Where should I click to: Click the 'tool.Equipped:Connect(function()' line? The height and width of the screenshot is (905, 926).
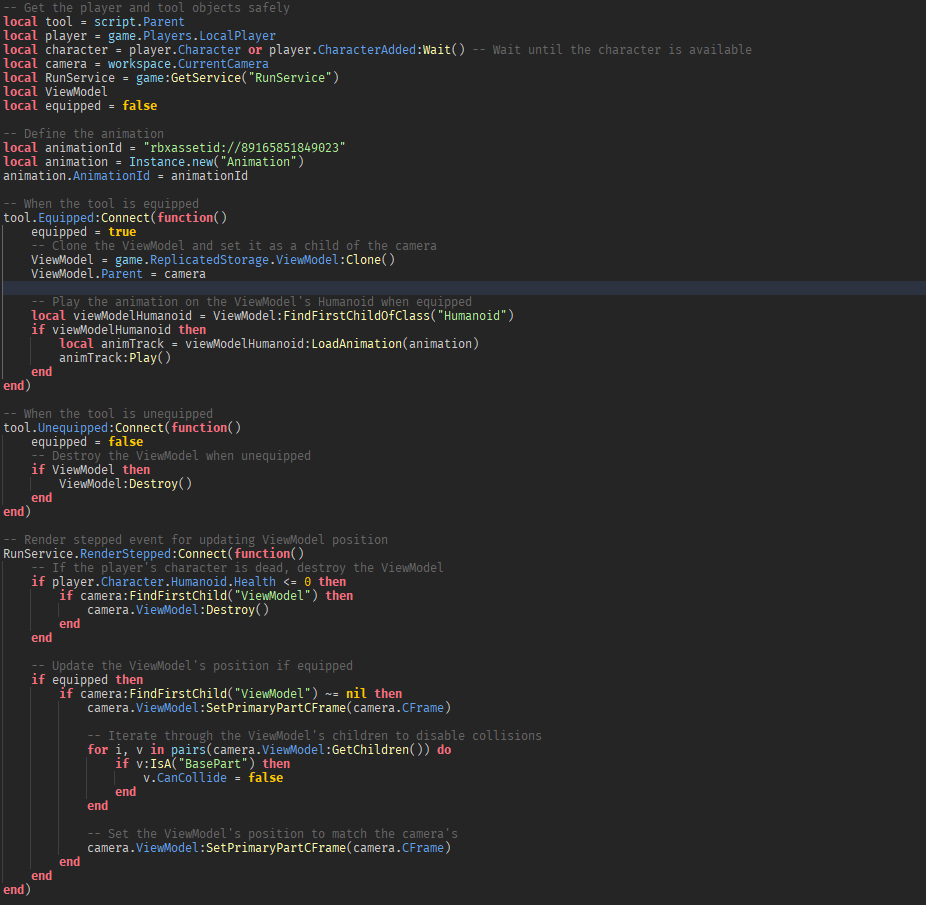(x=115, y=218)
